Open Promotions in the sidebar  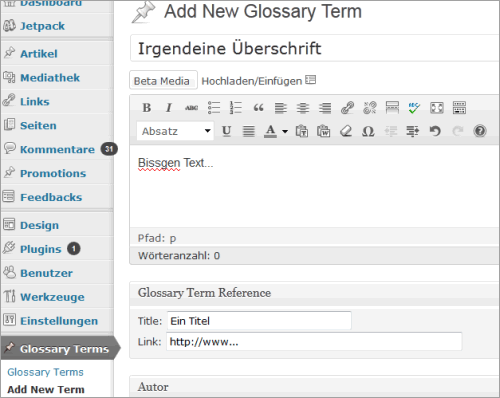pos(53,173)
